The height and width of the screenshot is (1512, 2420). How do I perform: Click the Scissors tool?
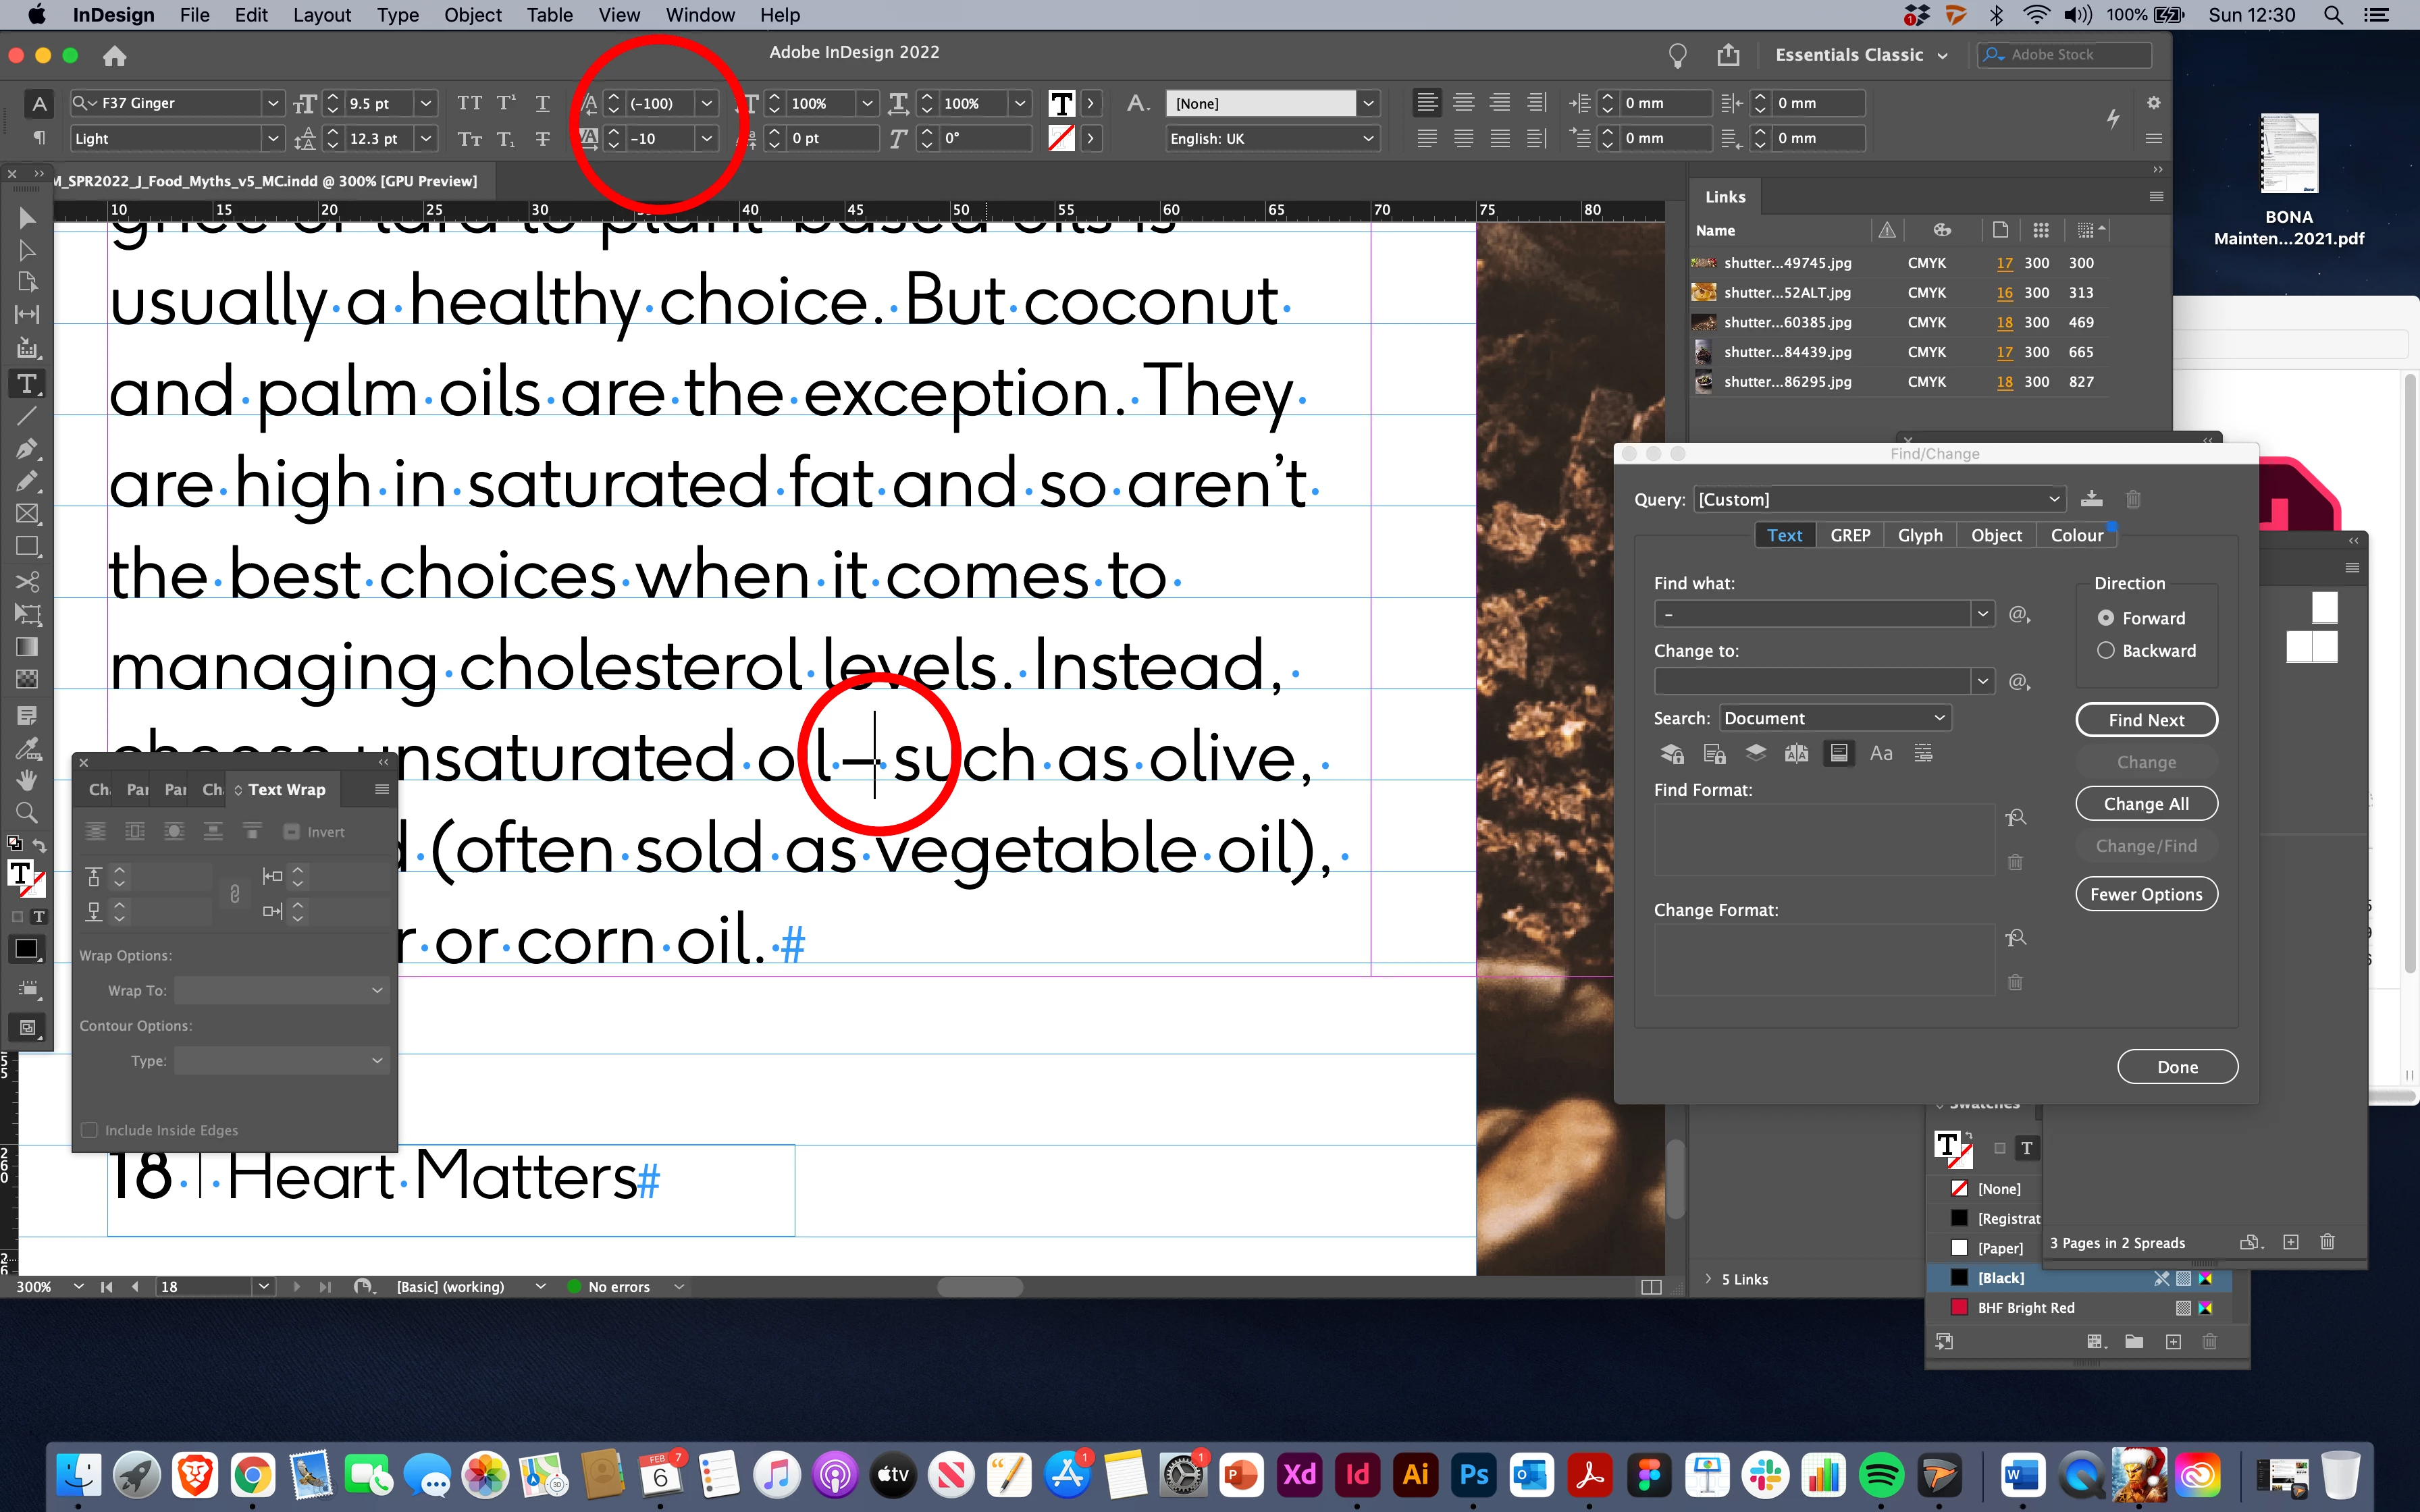27,581
